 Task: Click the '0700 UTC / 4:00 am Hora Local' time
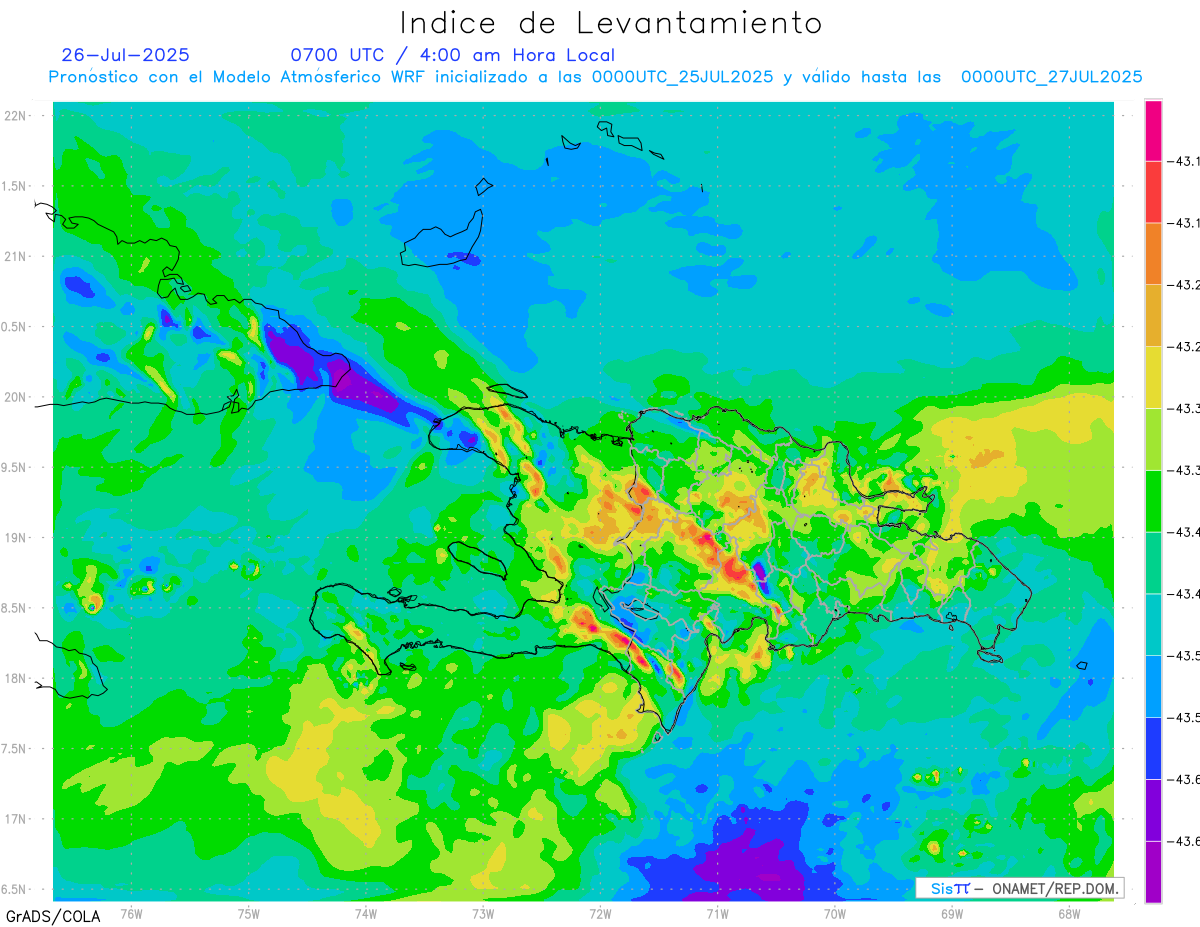[452, 55]
